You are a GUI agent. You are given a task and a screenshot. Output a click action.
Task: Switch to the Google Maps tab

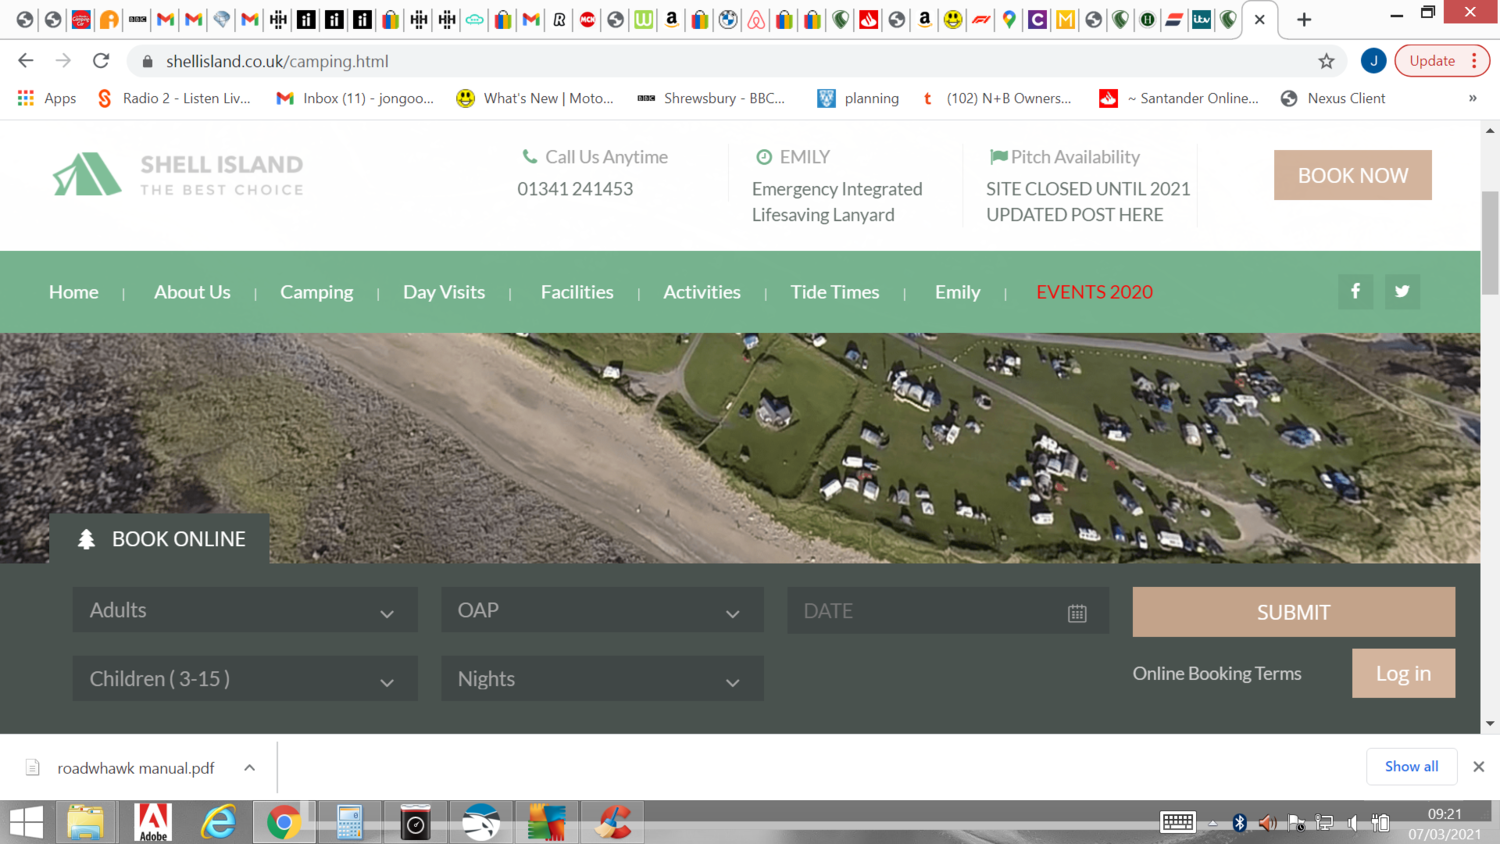pyautogui.click(x=1009, y=19)
